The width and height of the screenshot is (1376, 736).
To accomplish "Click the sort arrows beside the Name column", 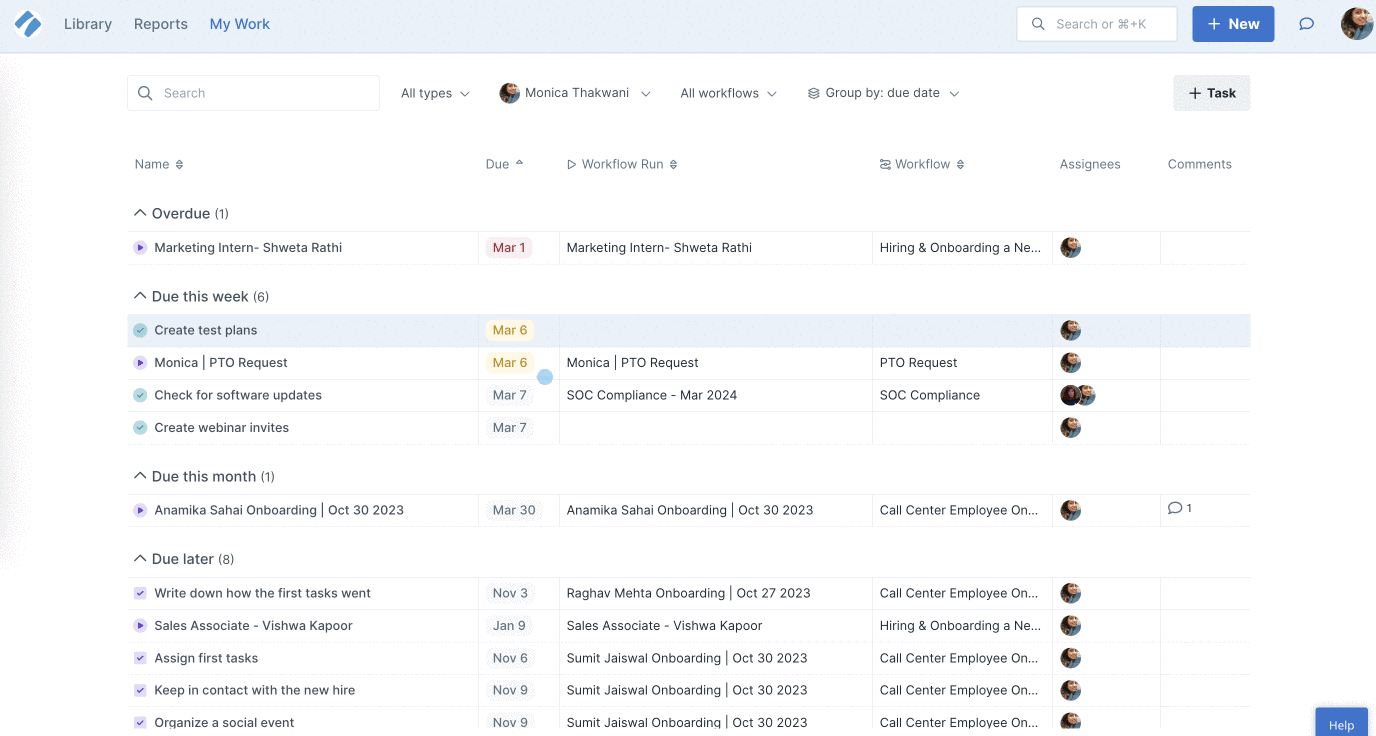I will (179, 164).
